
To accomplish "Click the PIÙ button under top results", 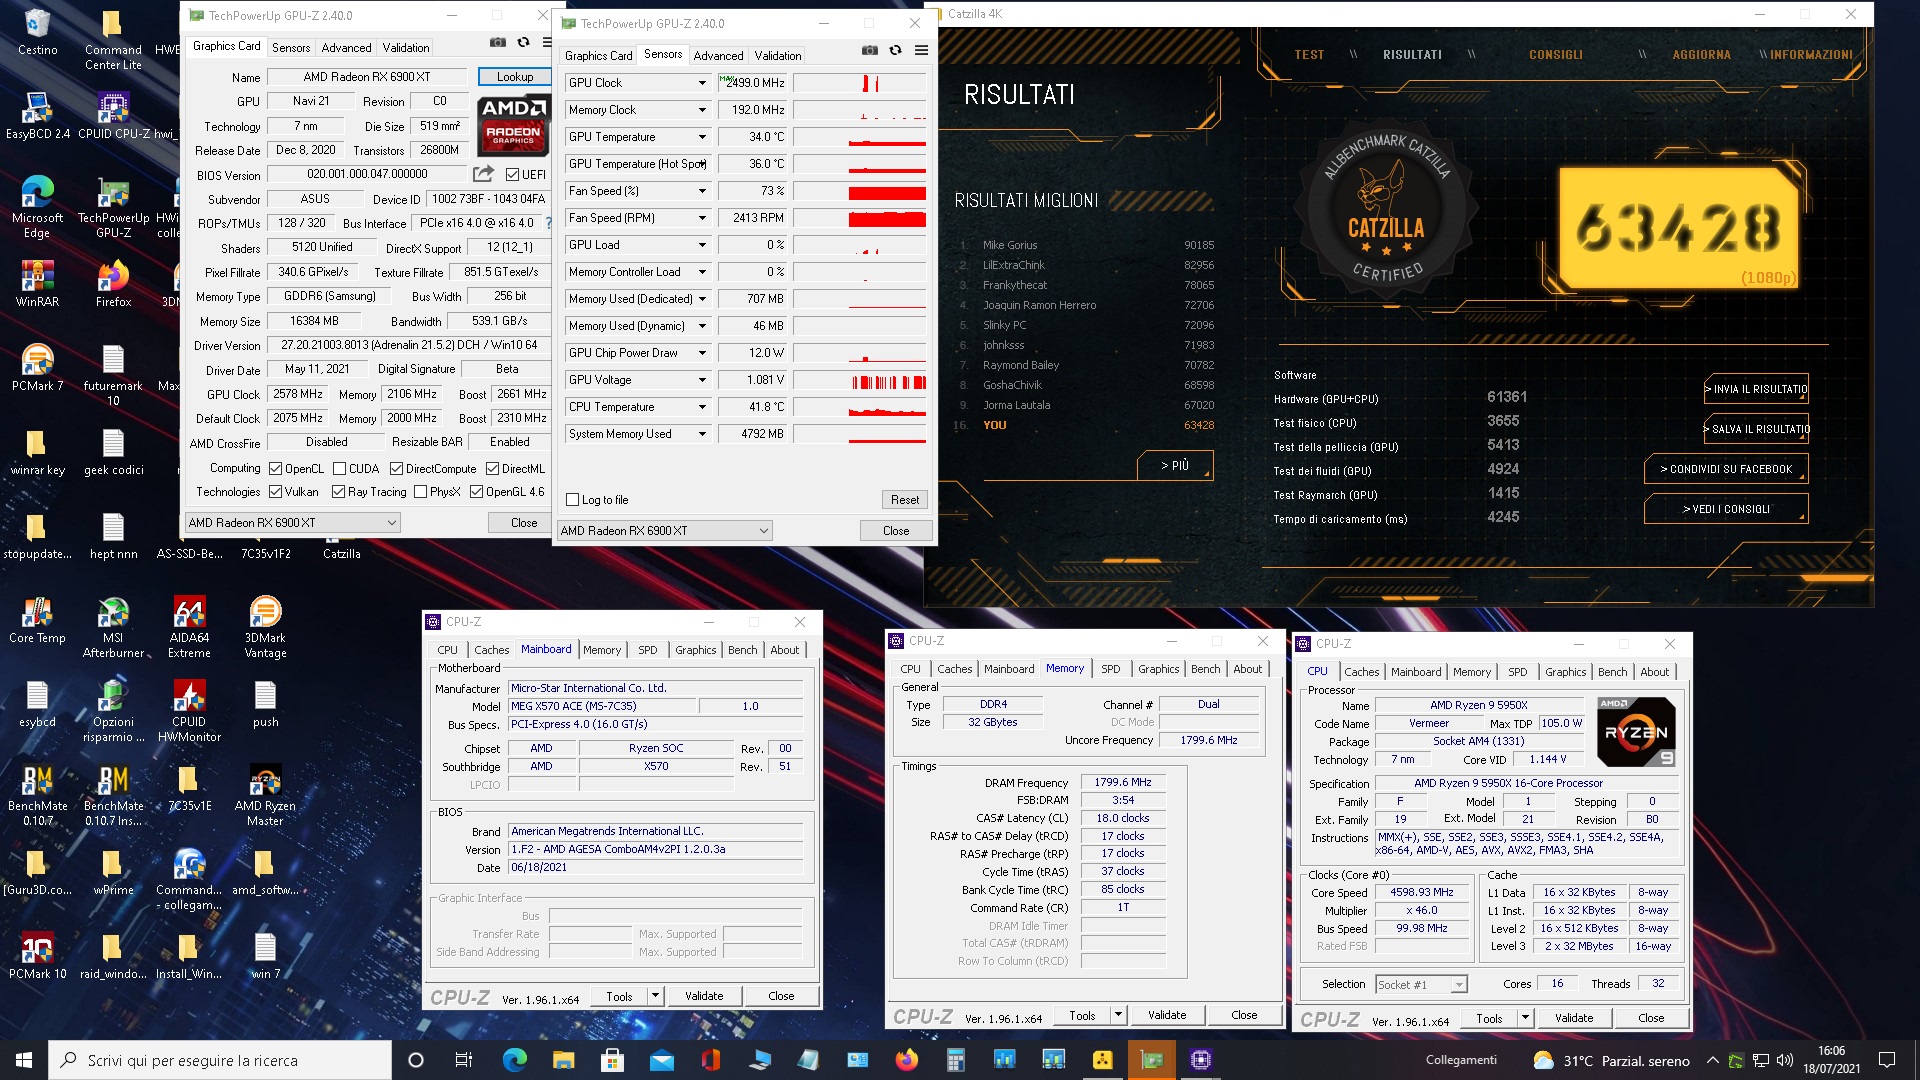I will (x=1175, y=465).
